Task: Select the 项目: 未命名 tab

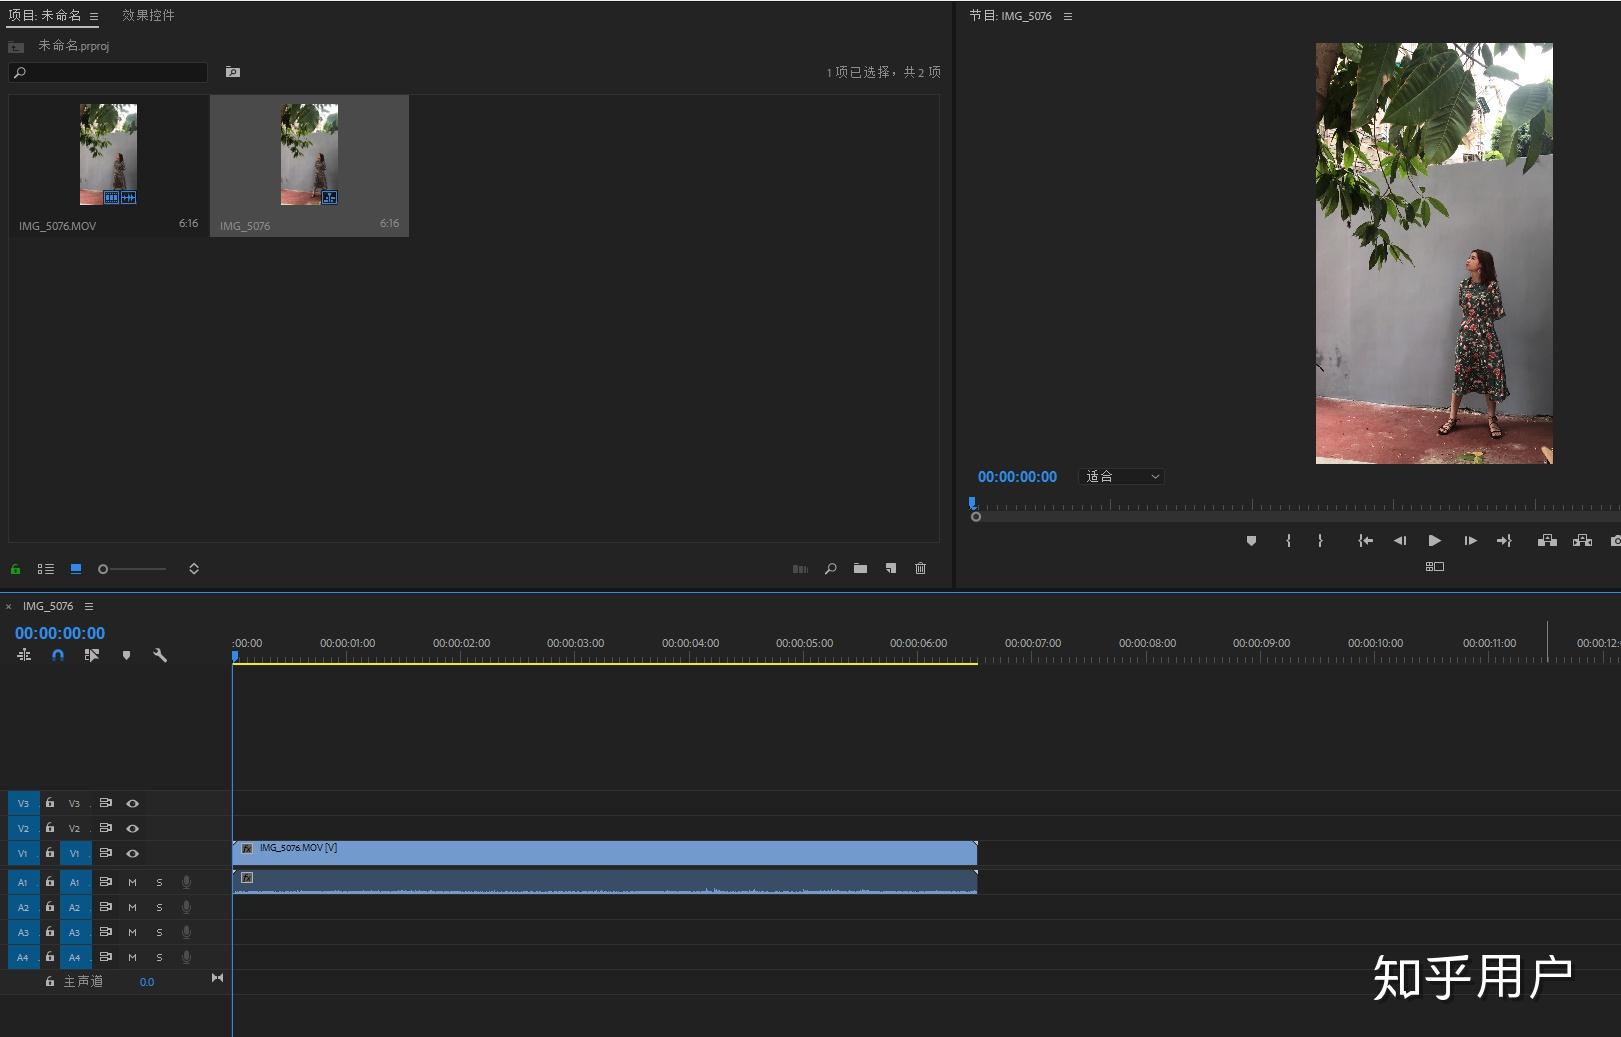Action: point(45,16)
